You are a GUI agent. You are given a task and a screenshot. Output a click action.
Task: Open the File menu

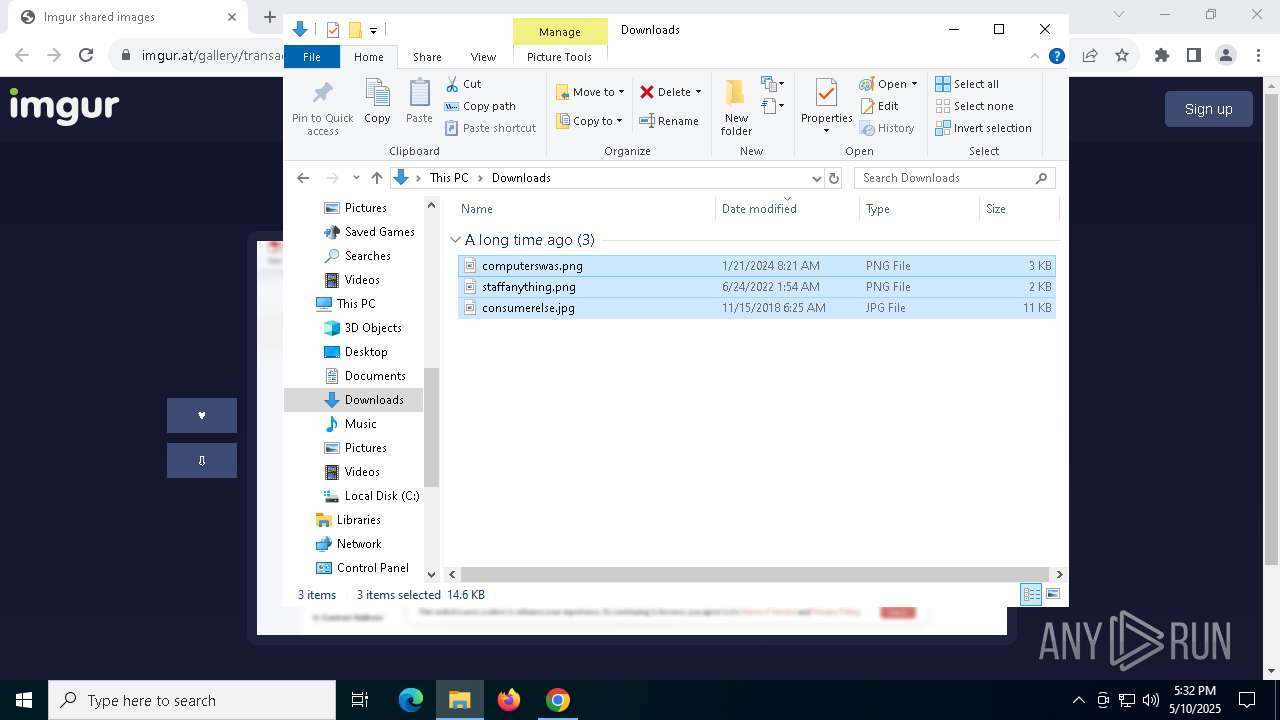click(x=312, y=57)
